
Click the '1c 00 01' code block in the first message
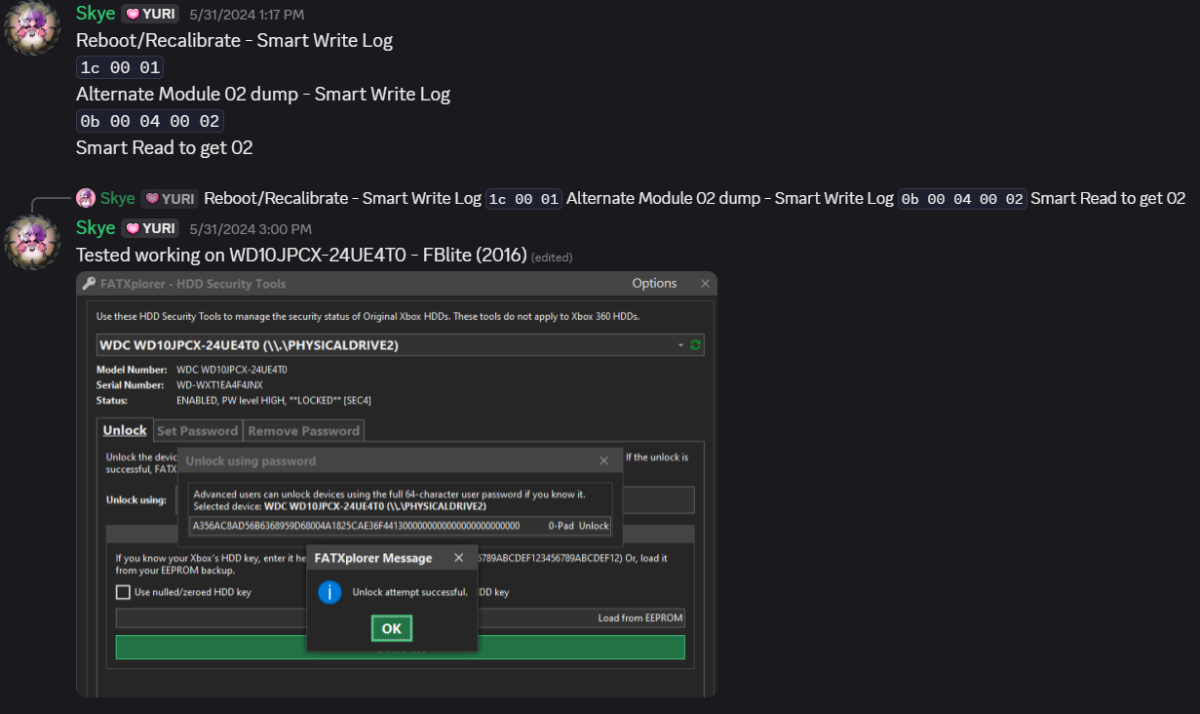click(120, 68)
